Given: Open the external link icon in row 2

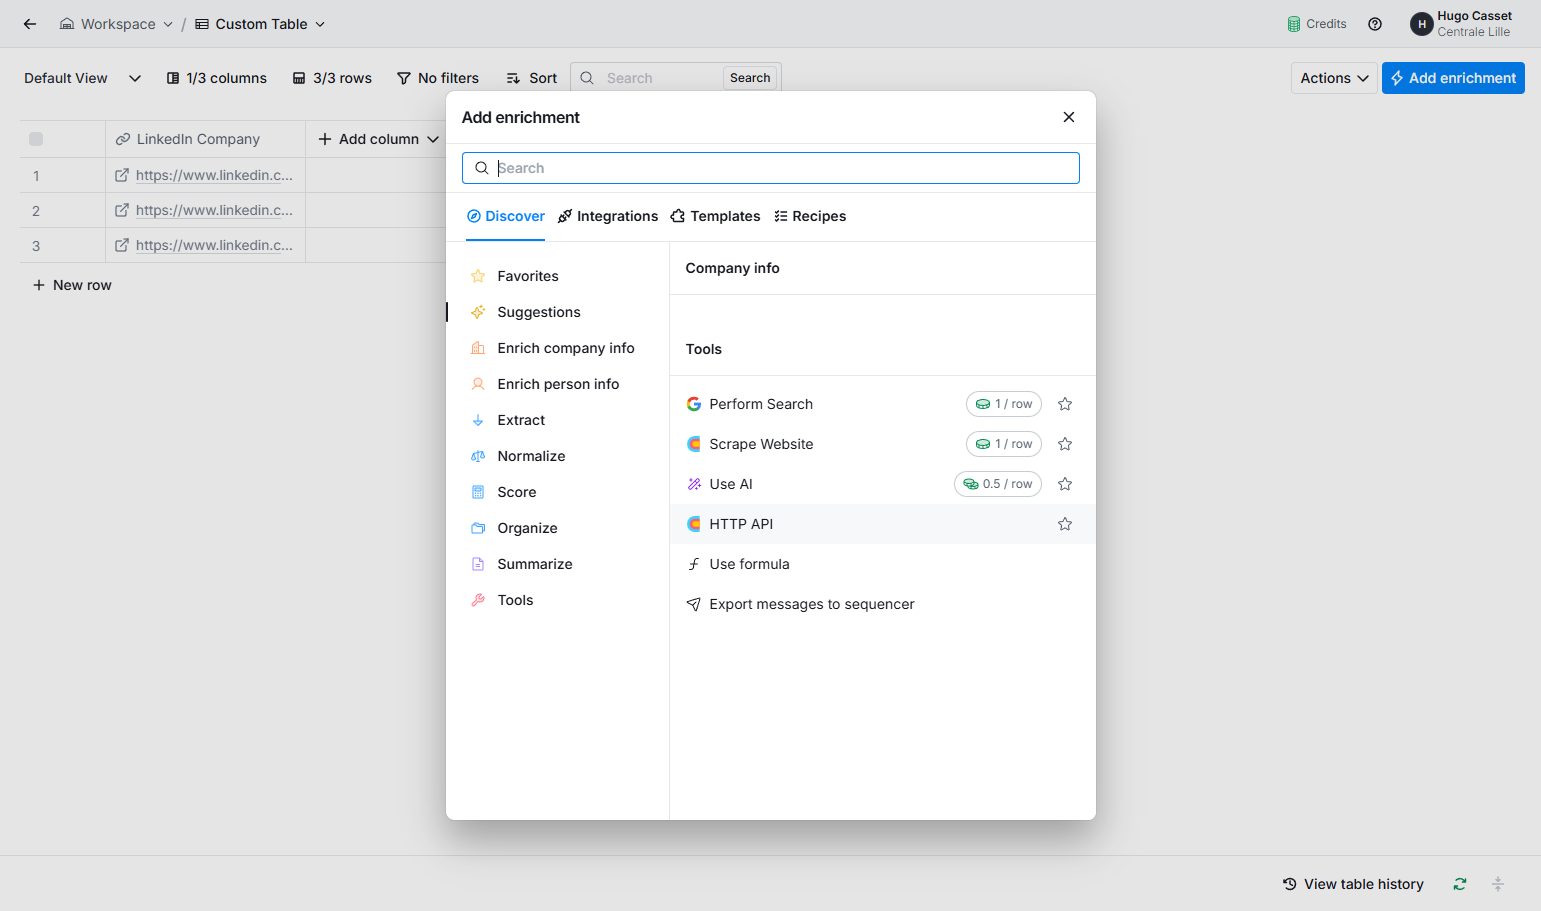Looking at the screenshot, I should tap(122, 210).
